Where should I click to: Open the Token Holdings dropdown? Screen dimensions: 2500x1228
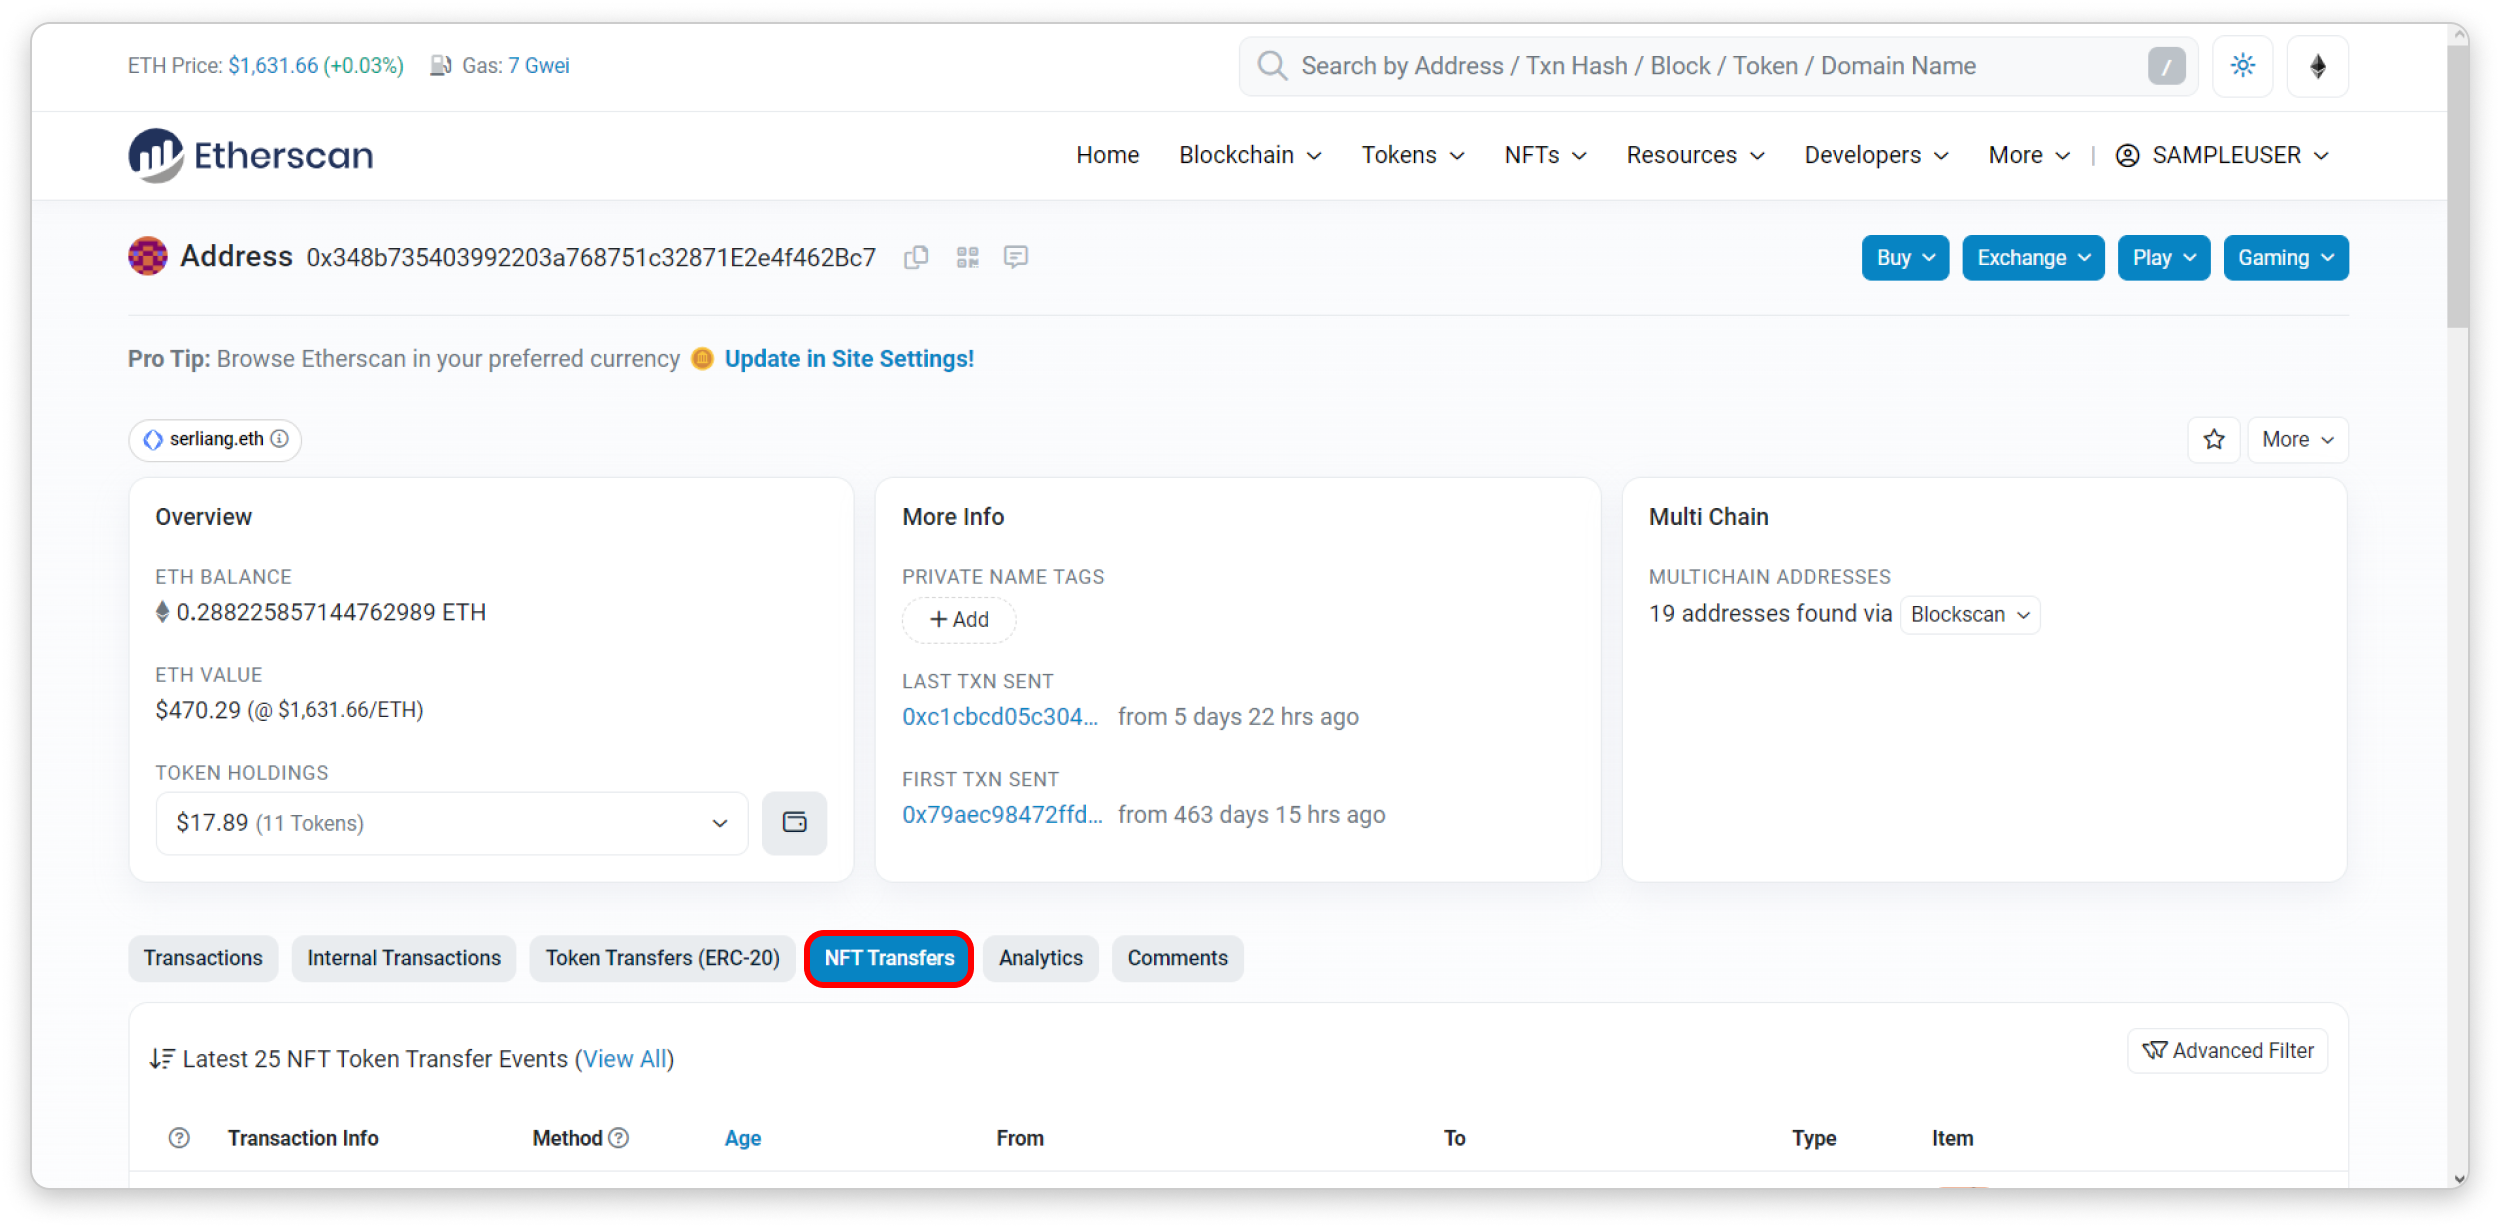(x=451, y=822)
